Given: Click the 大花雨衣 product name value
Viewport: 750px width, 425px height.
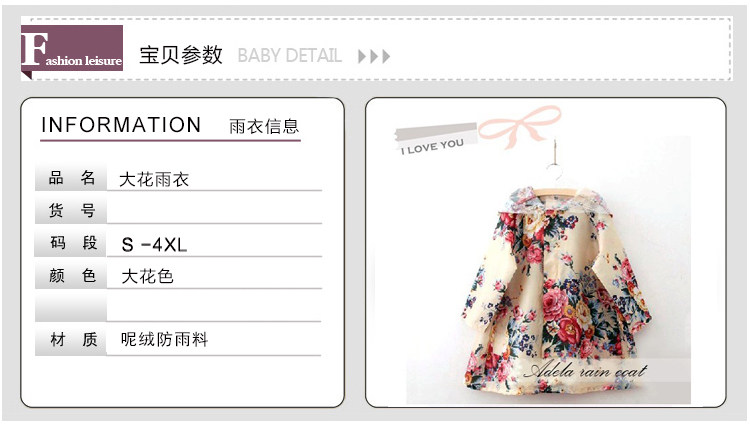Looking at the screenshot, I should [154, 180].
